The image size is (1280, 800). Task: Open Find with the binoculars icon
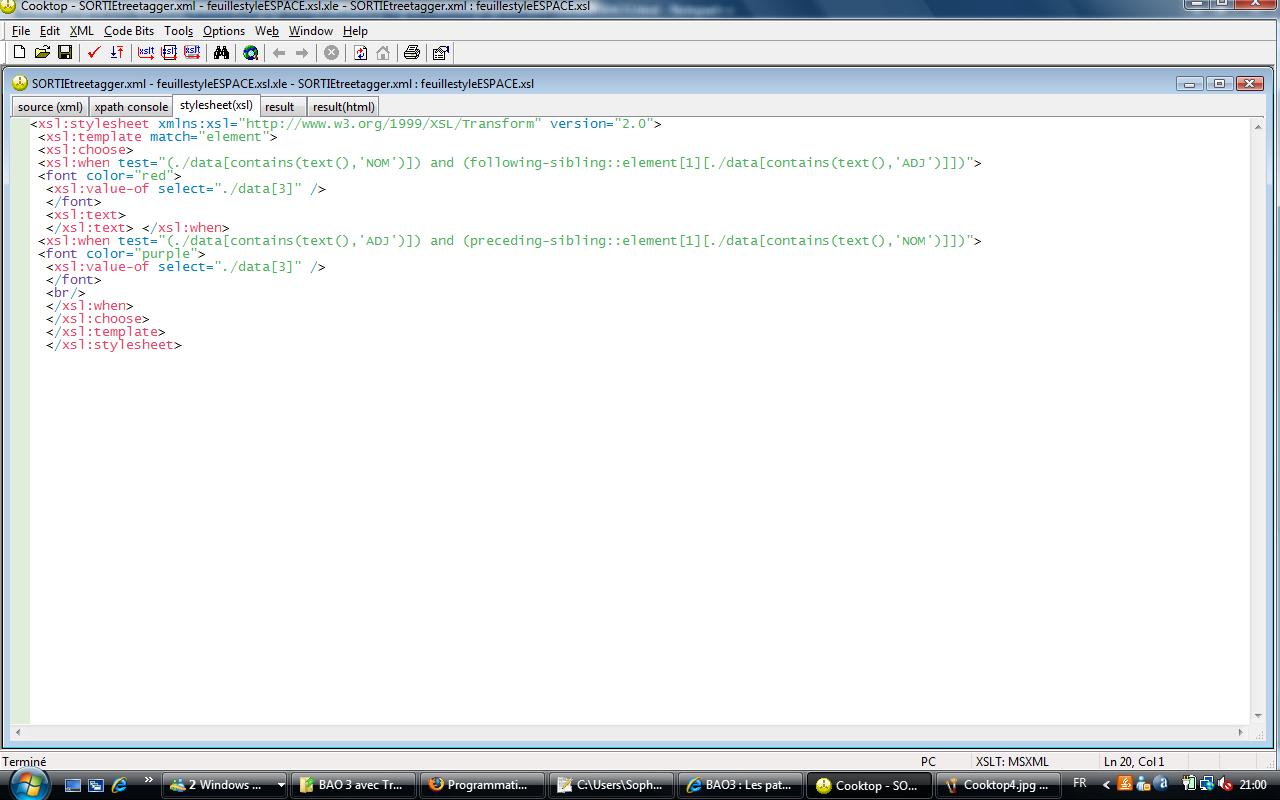pos(221,52)
